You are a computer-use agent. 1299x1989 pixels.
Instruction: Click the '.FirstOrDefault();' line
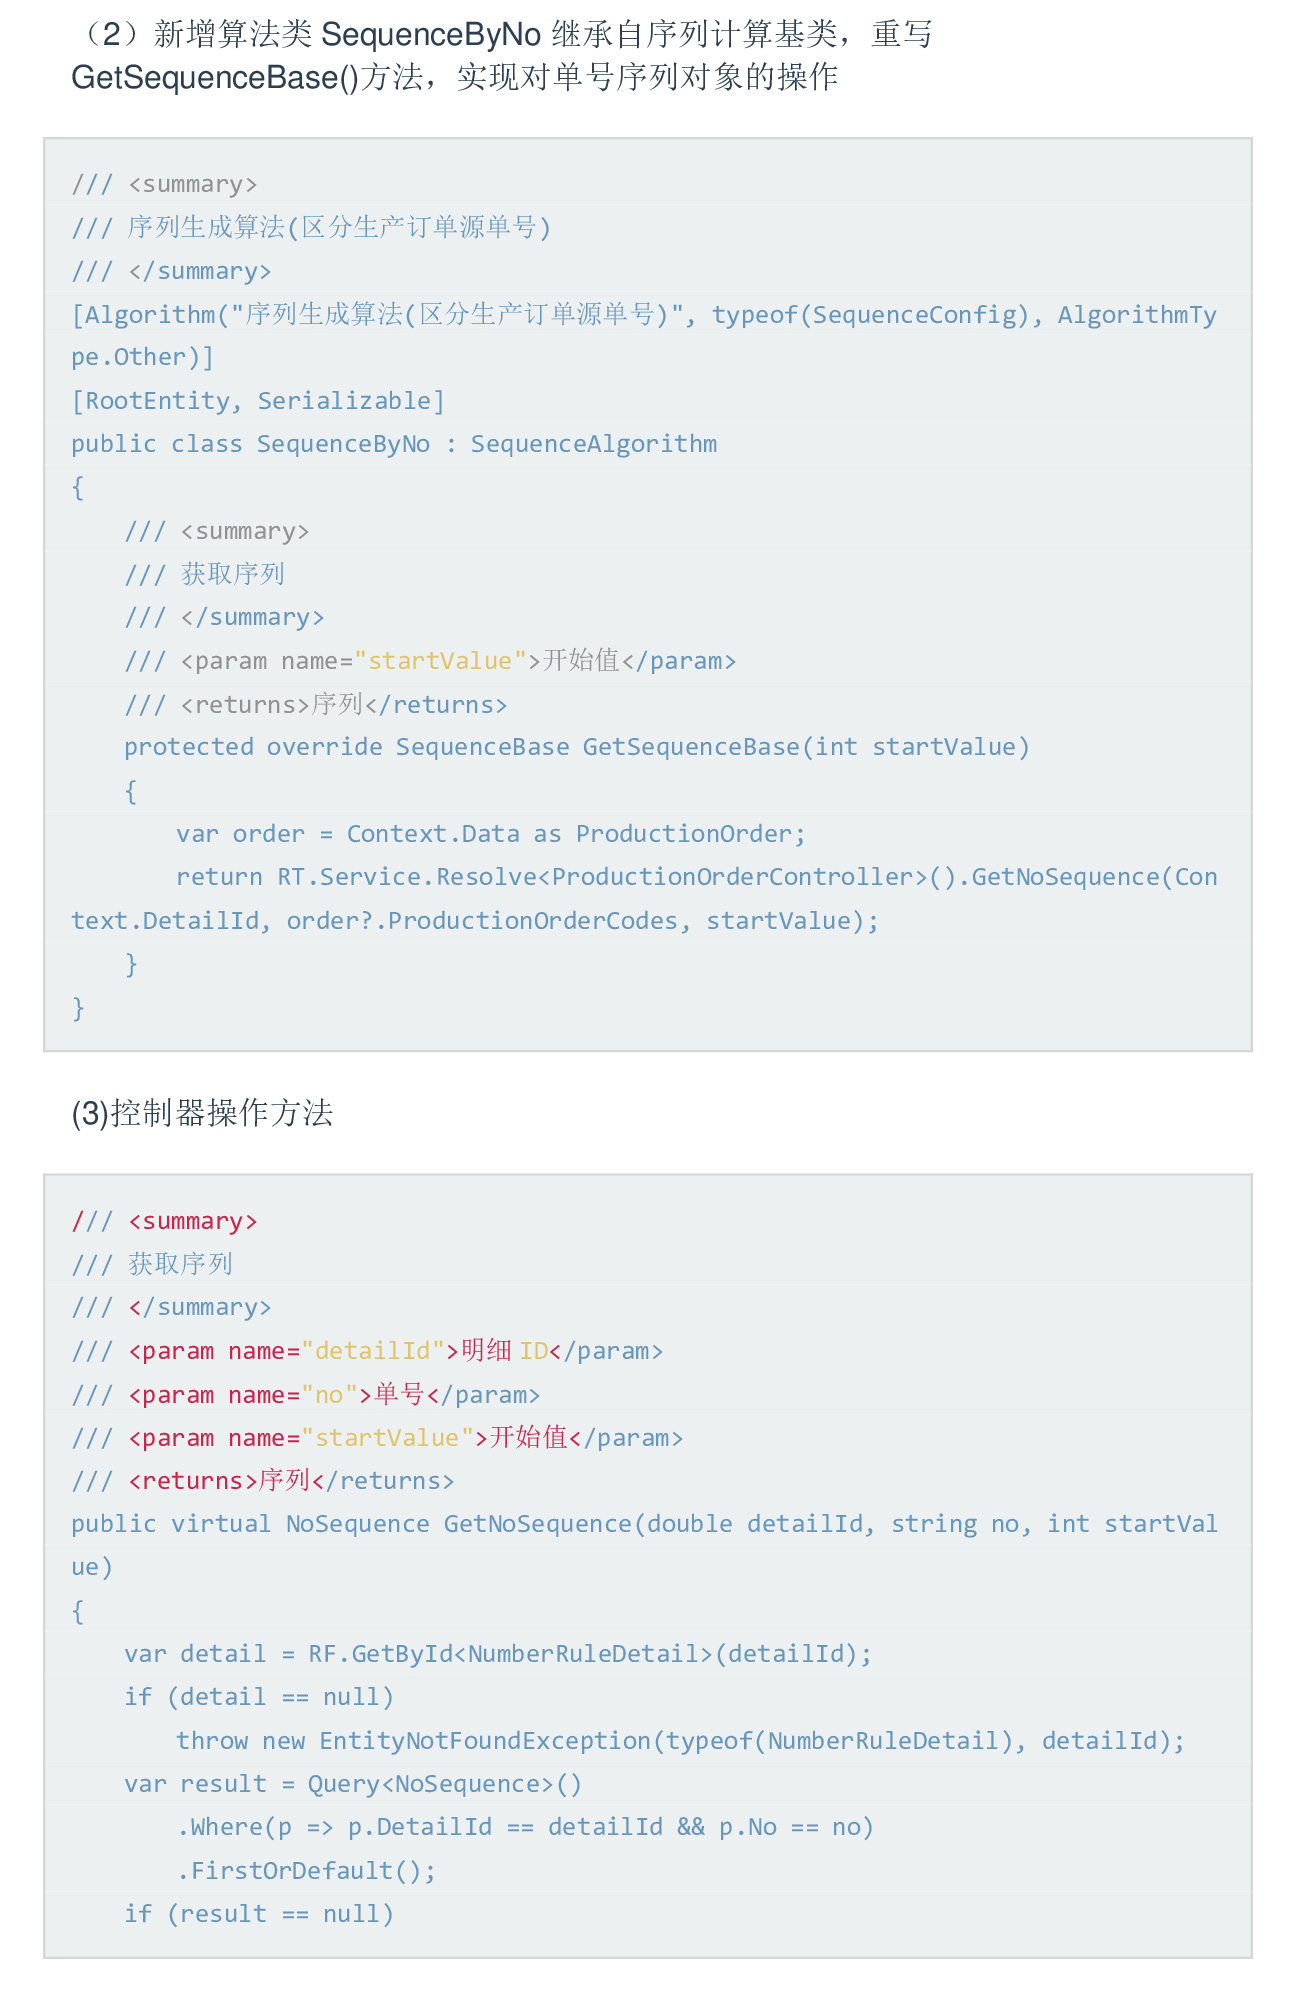click(307, 1871)
